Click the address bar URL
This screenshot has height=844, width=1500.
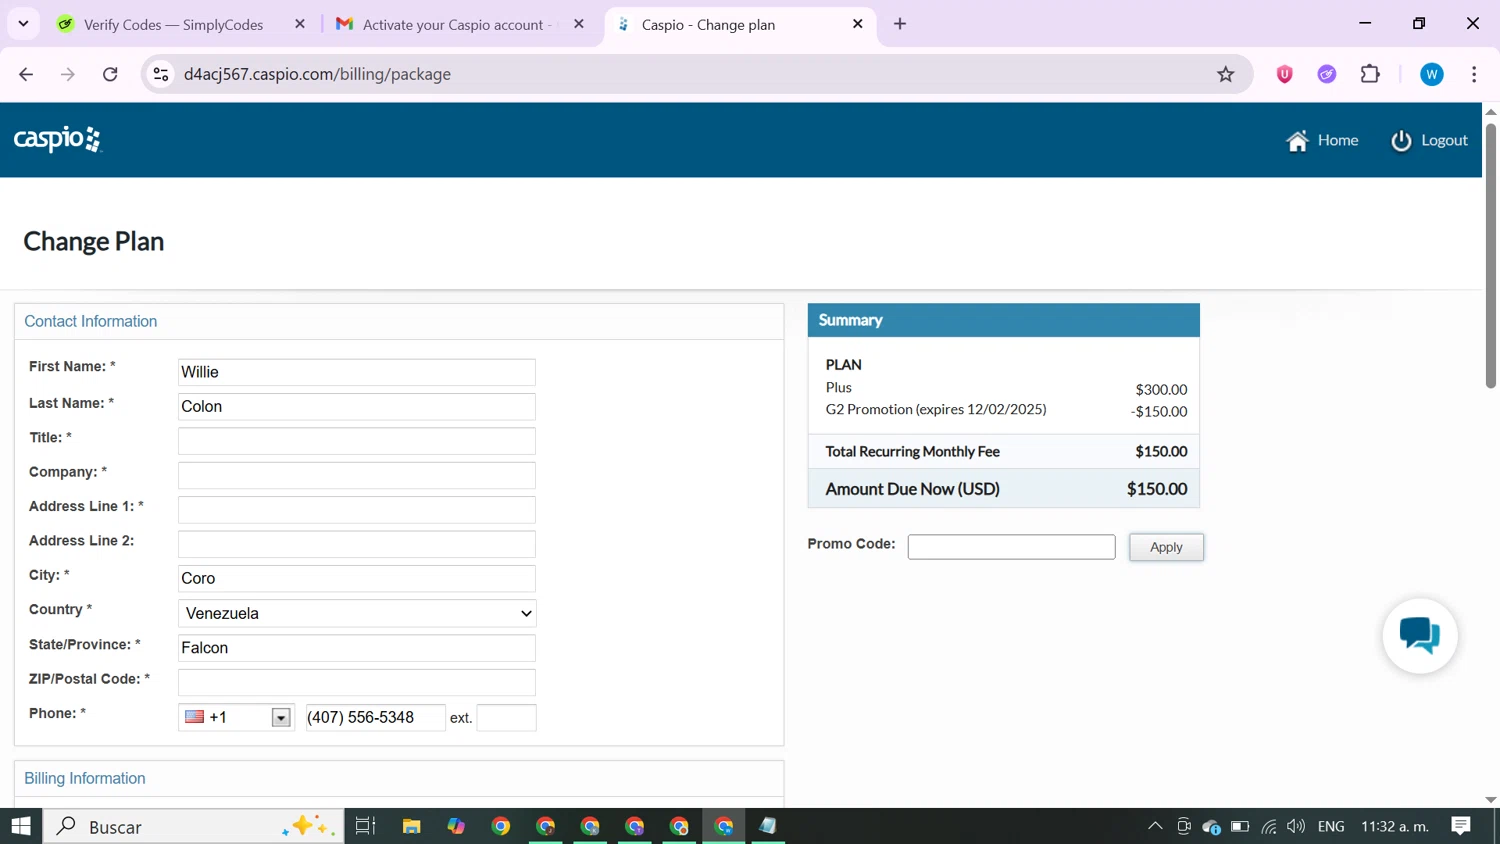point(317,74)
